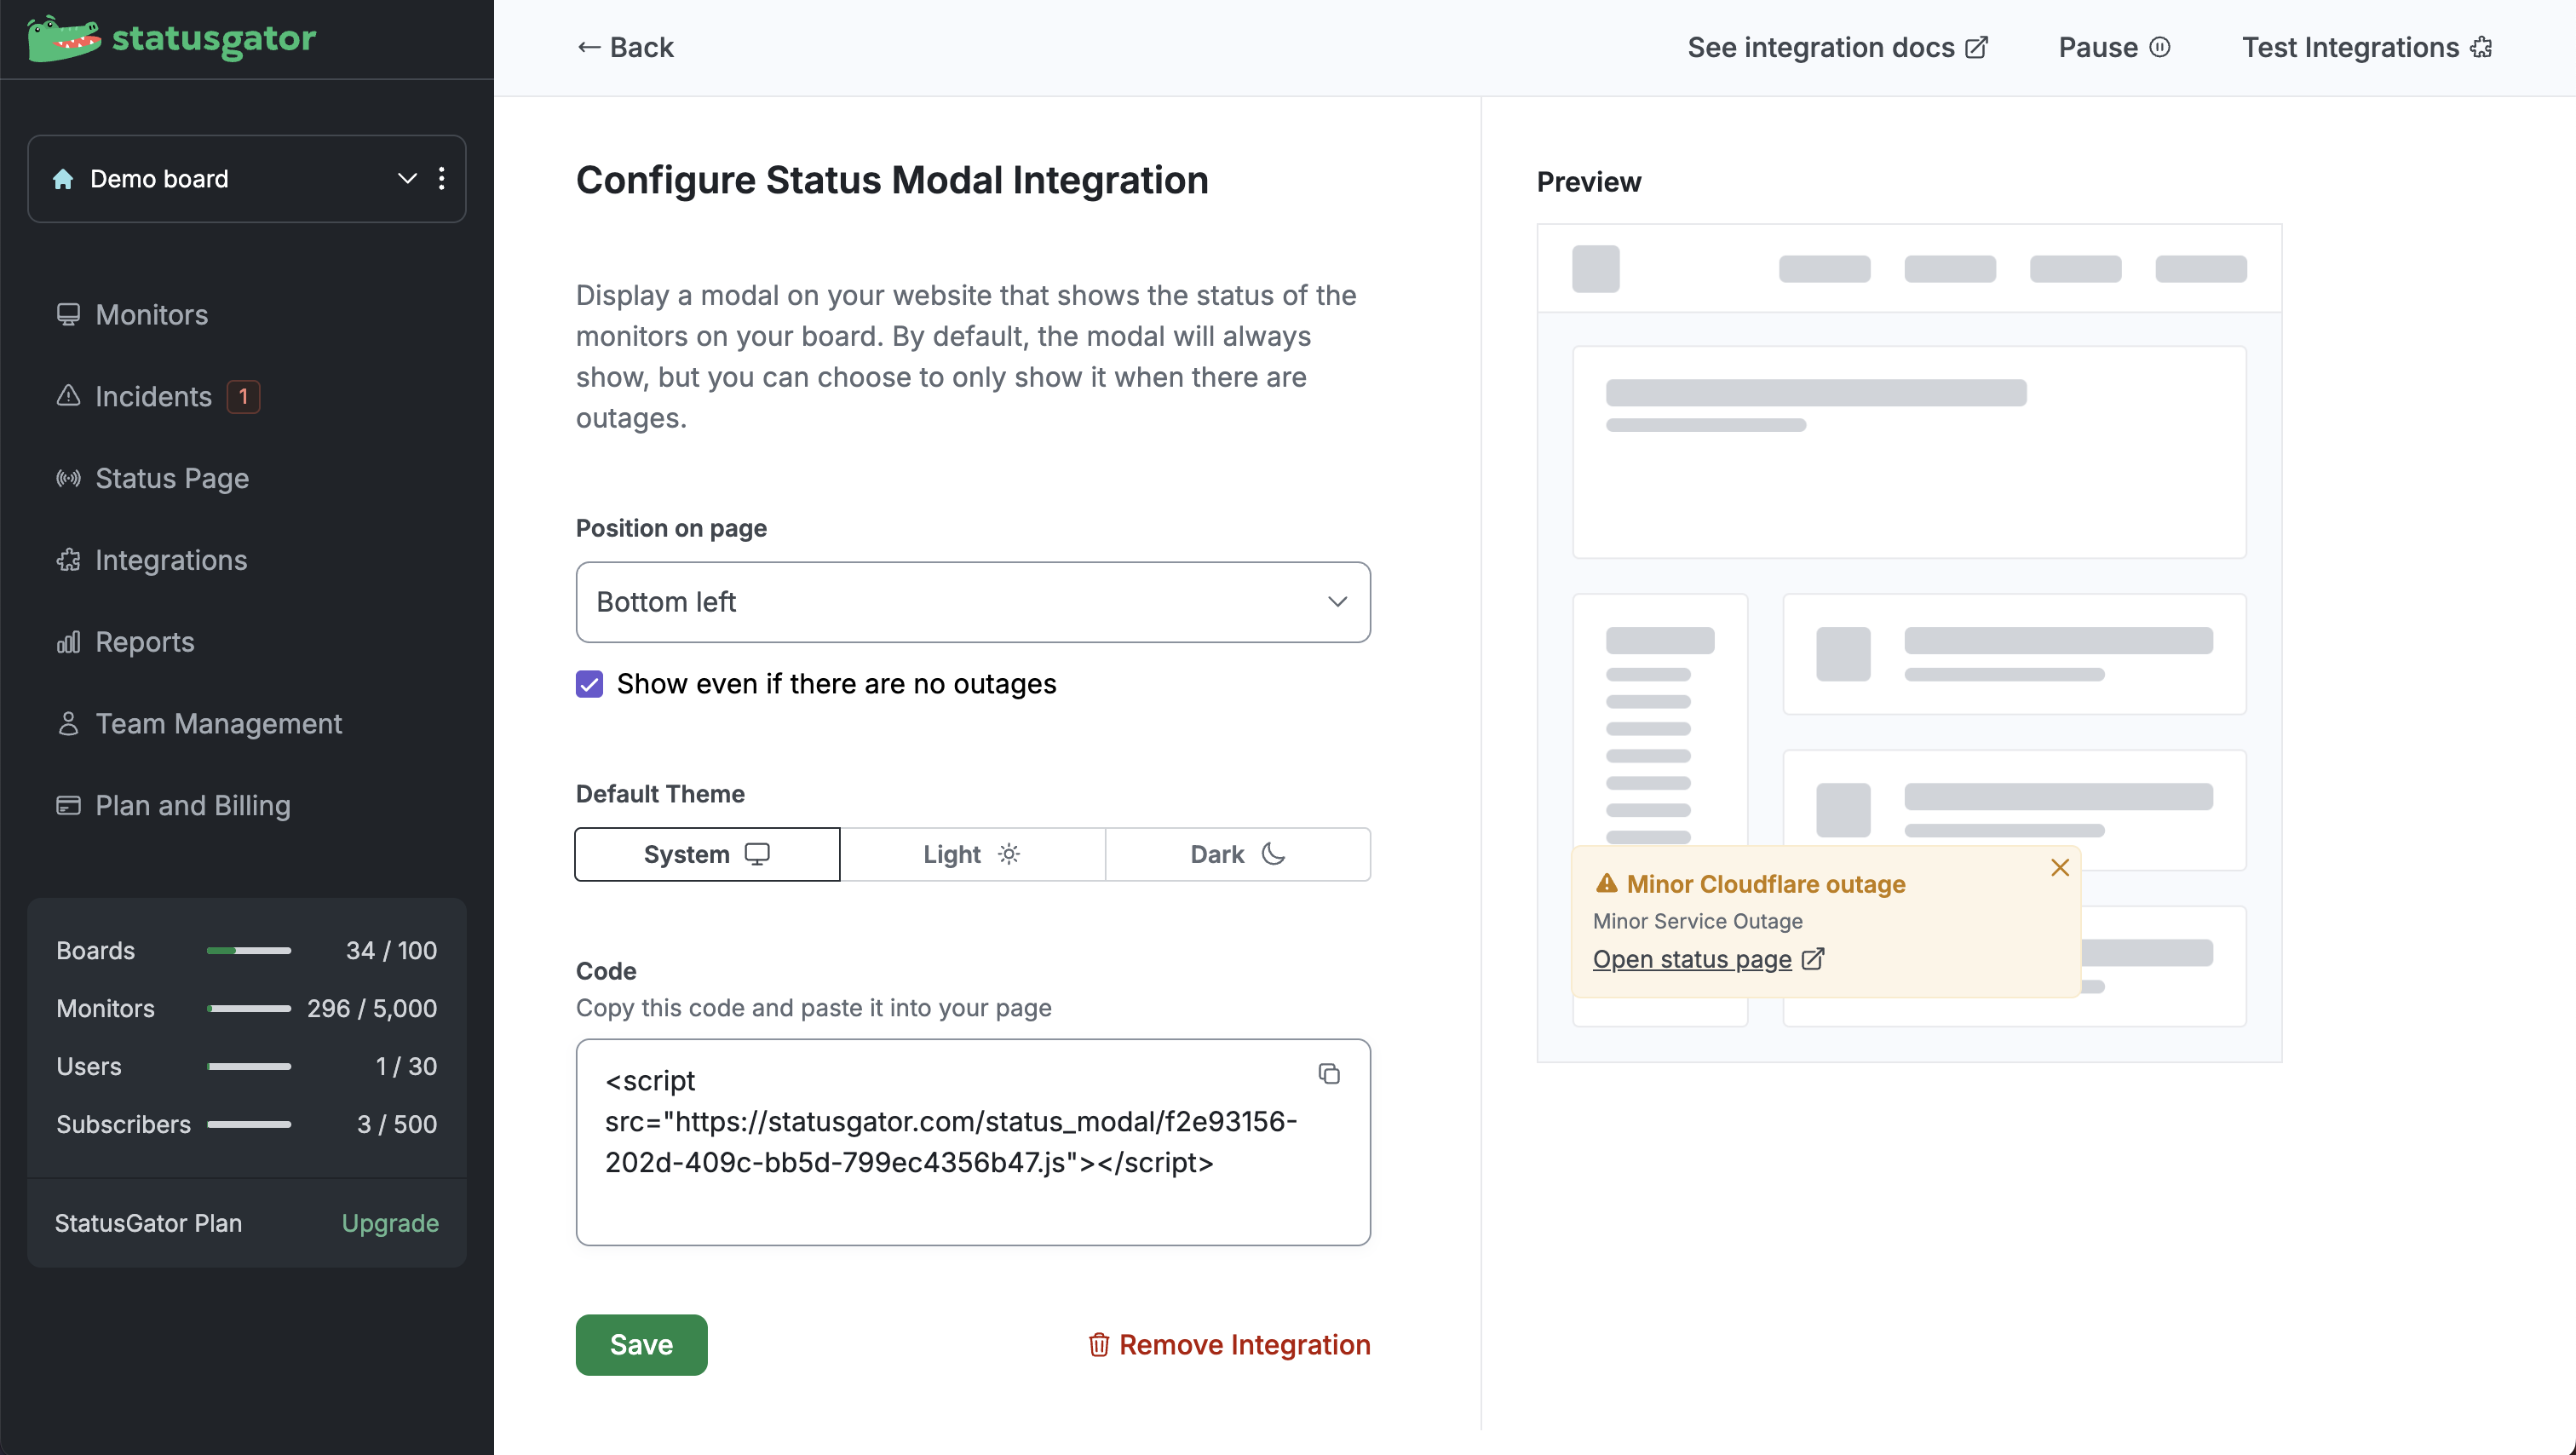Go to Reports in the sidebar
This screenshot has height=1455, width=2576.
tap(144, 642)
